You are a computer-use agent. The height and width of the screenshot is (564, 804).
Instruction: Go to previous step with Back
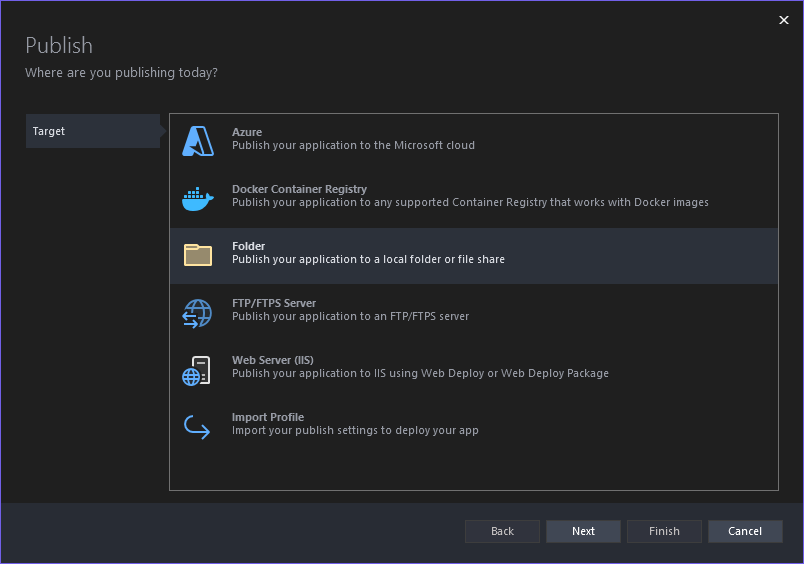tap(502, 531)
